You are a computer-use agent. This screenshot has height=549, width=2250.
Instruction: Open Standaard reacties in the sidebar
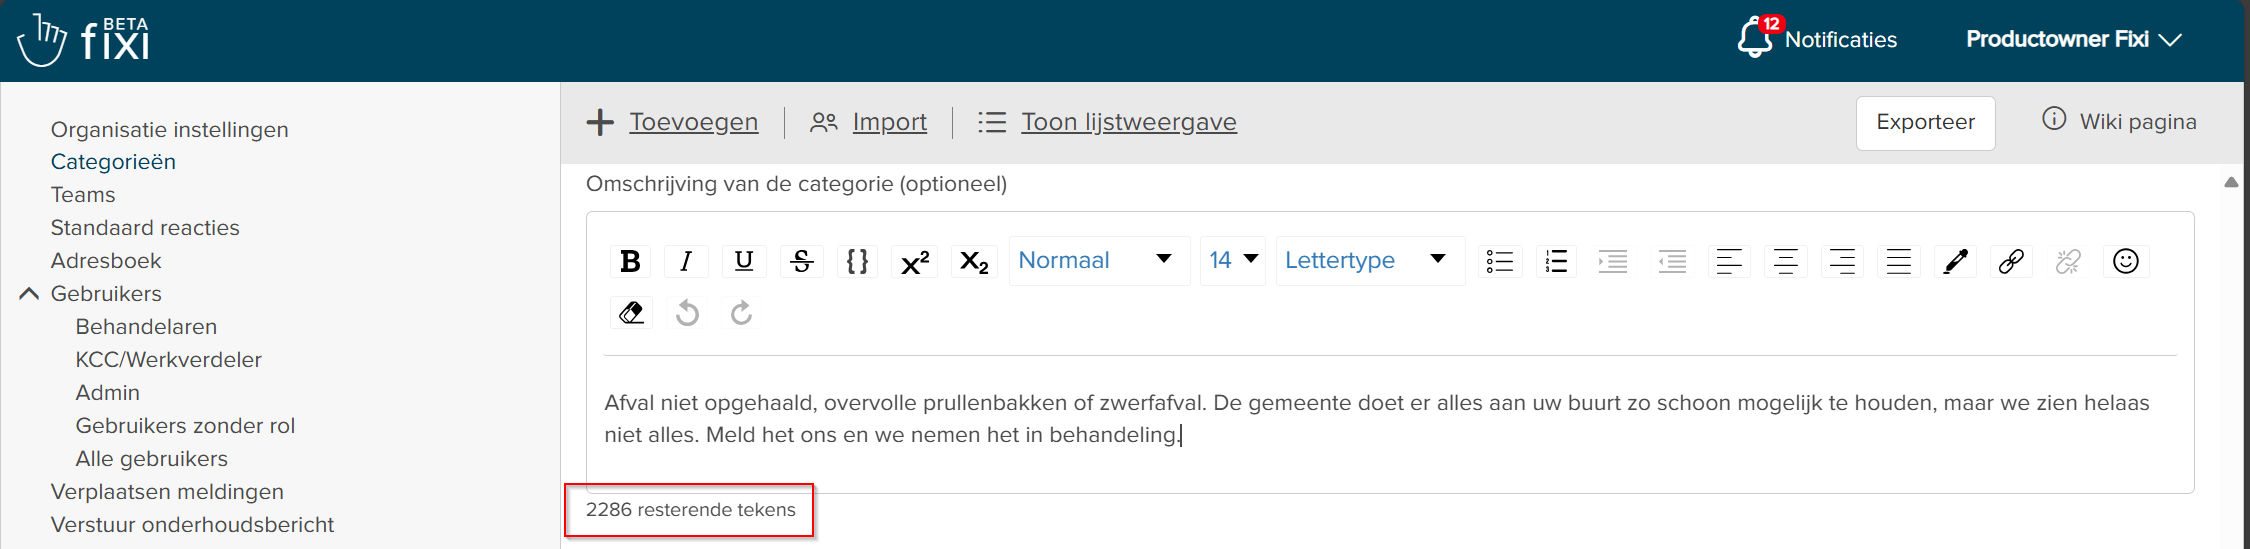coord(145,228)
